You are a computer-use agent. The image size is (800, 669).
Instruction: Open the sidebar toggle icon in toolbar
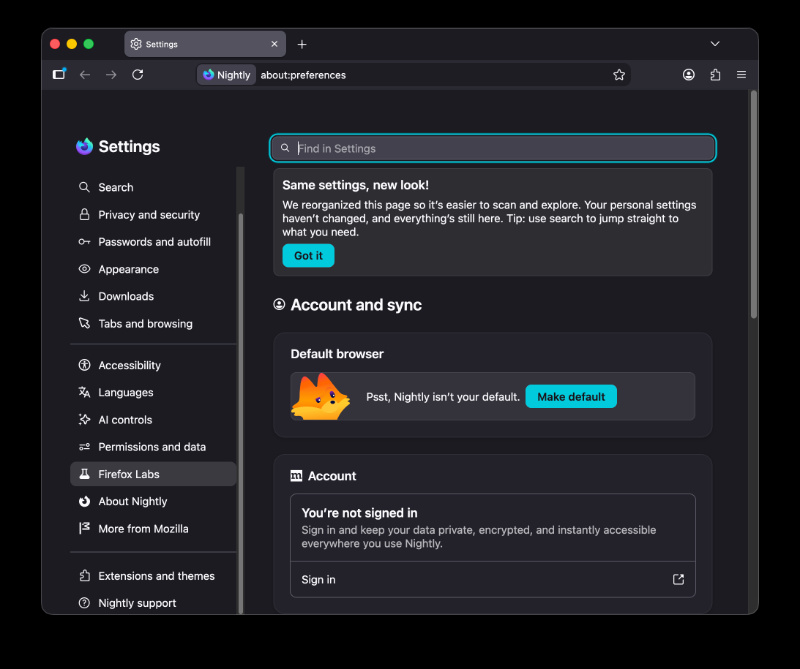[59, 75]
